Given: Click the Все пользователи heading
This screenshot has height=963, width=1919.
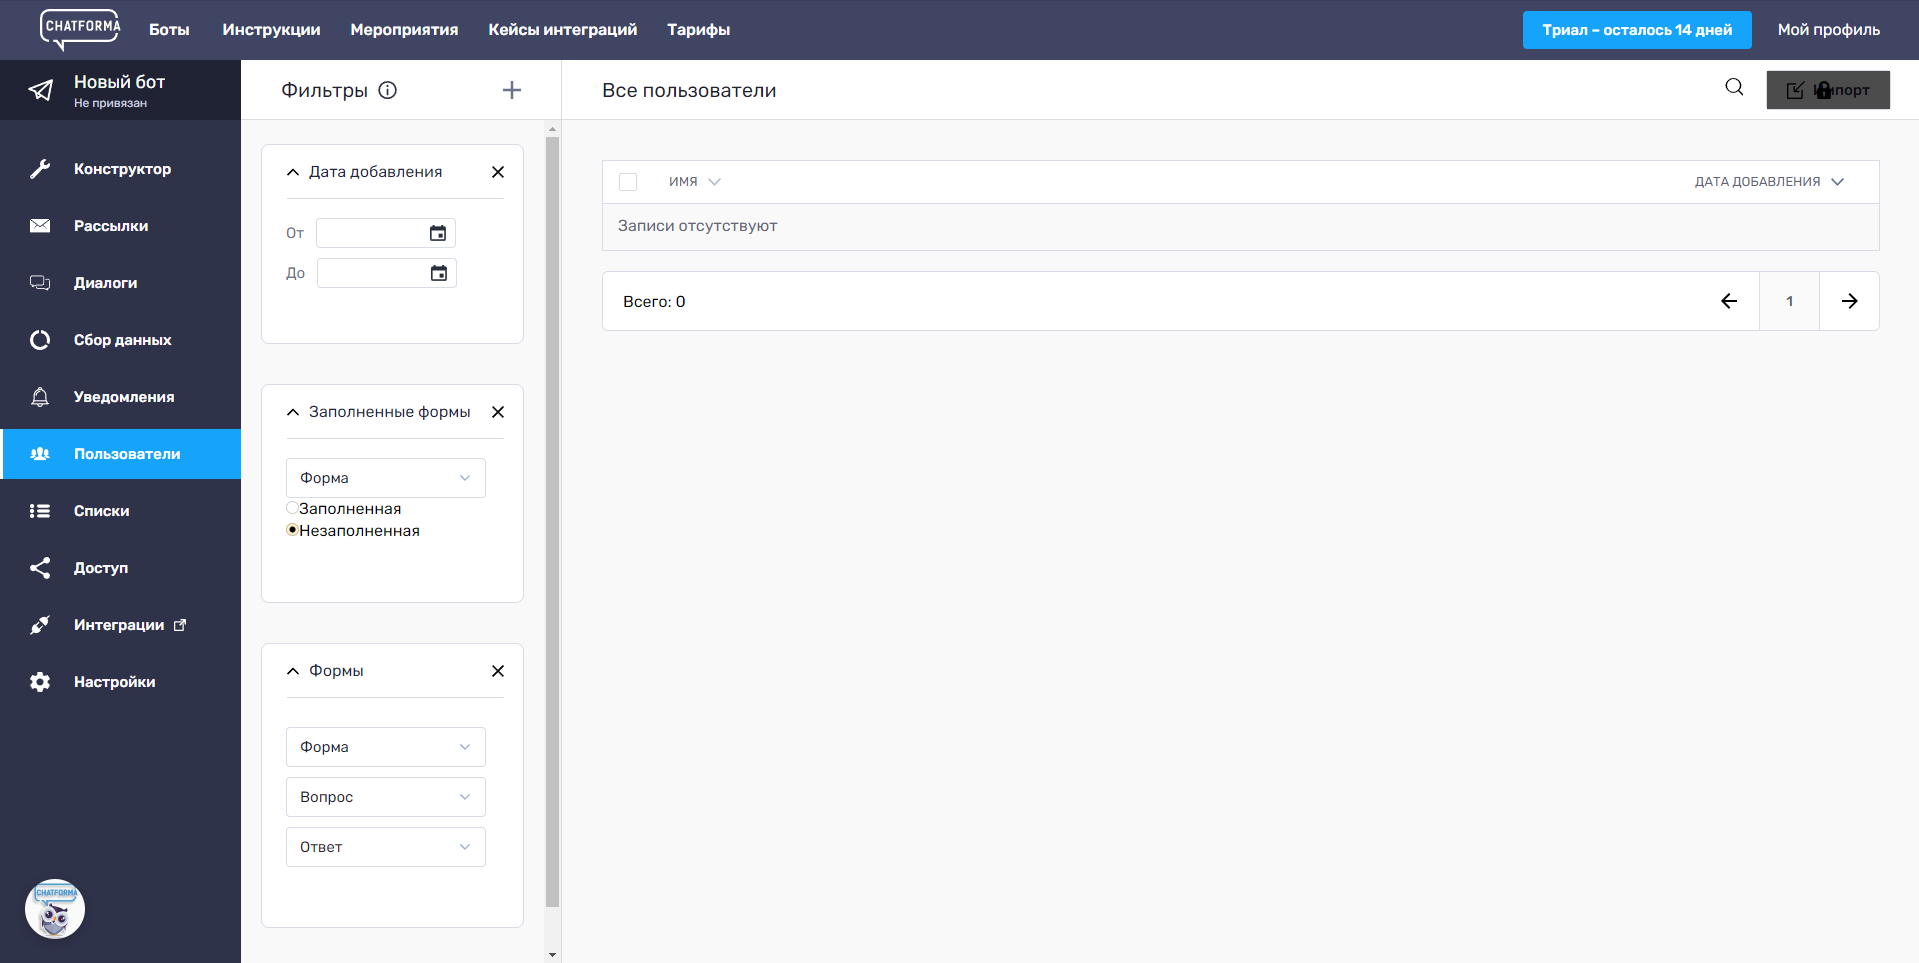Looking at the screenshot, I should [x=689, y=90].
